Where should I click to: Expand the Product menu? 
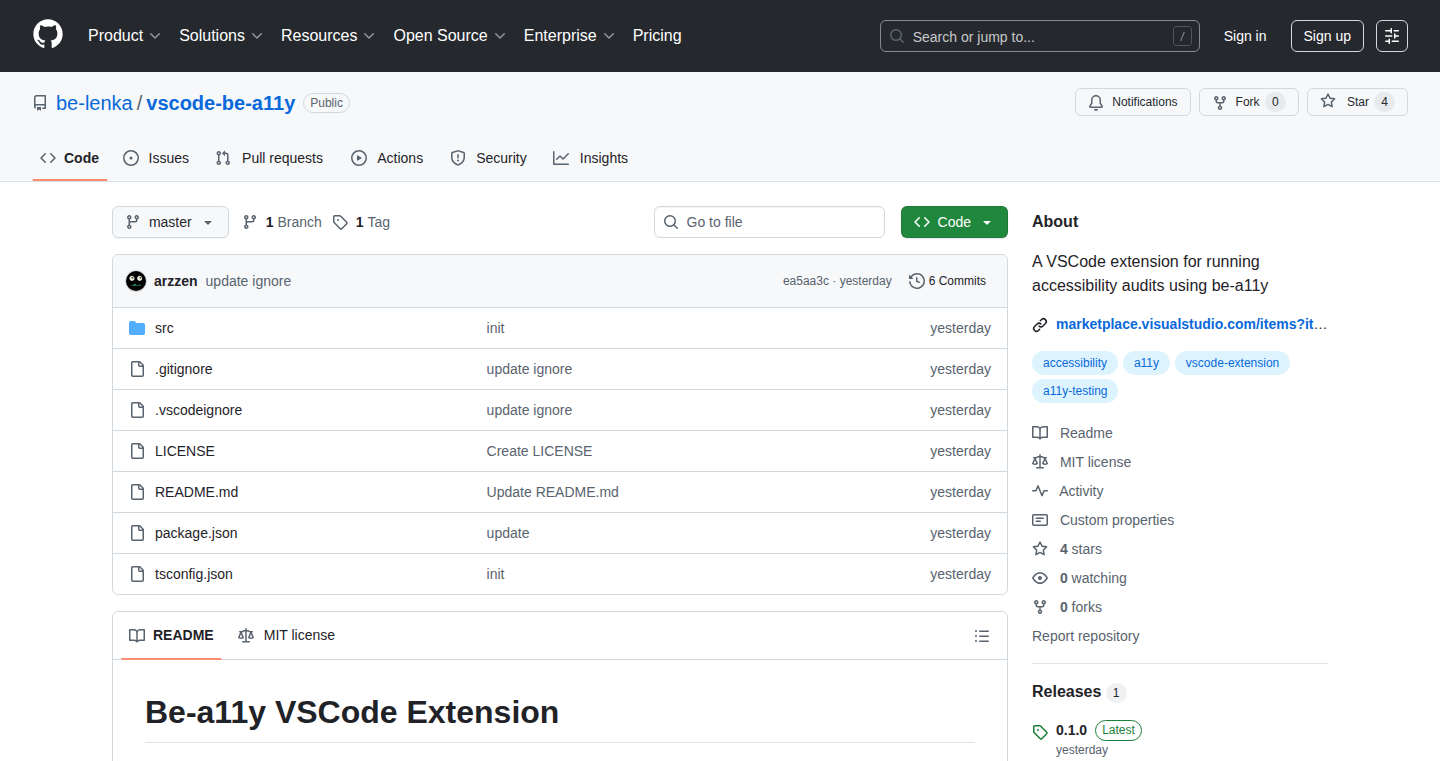pos(124,35)
